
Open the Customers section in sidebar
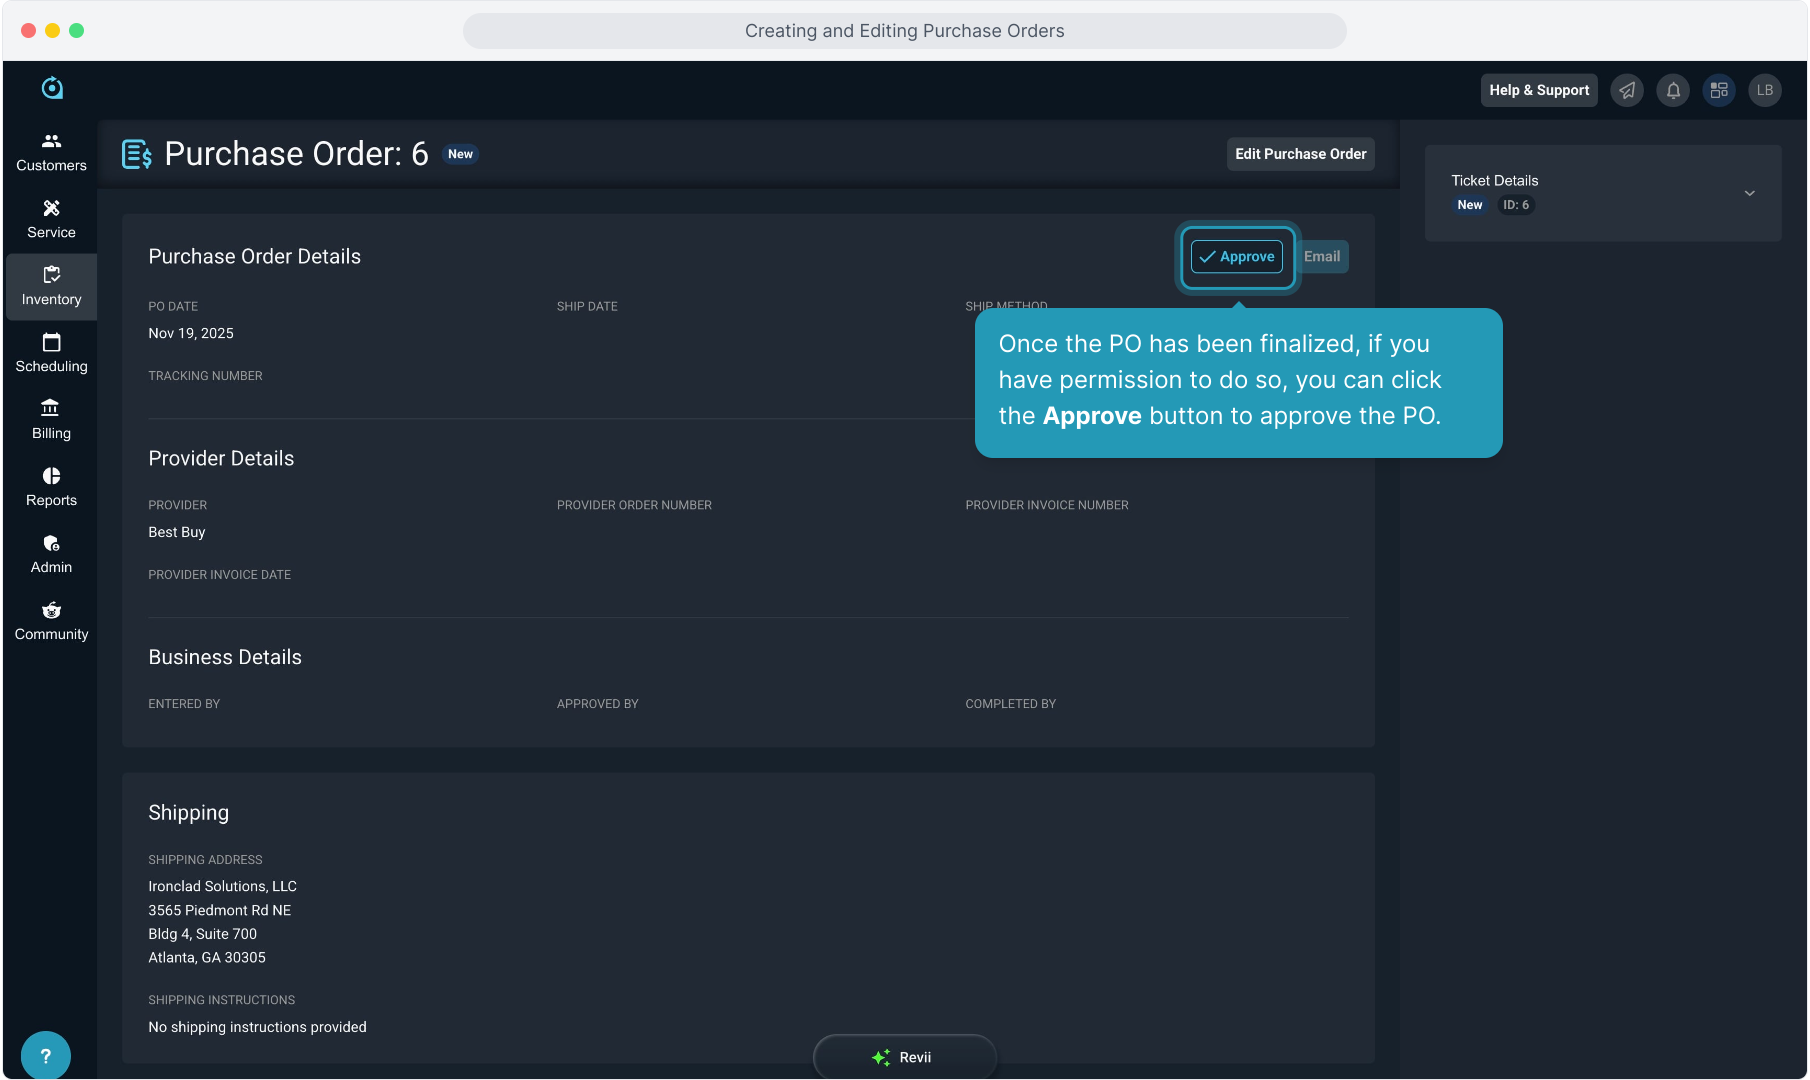click(51, 152)
